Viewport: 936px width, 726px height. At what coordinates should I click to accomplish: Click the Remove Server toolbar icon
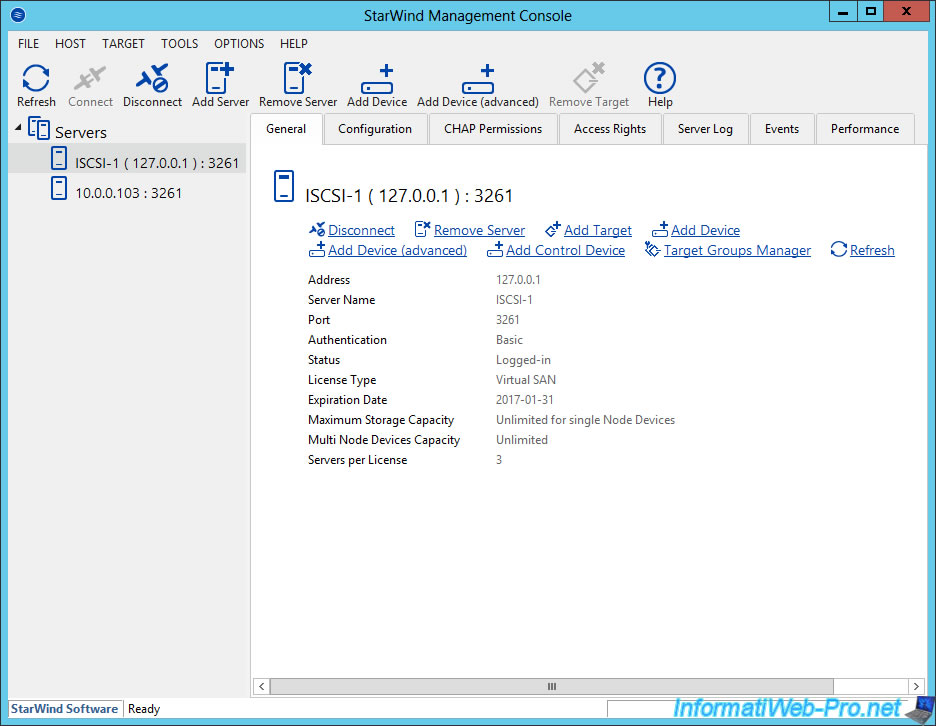click(x=297, y=78)
